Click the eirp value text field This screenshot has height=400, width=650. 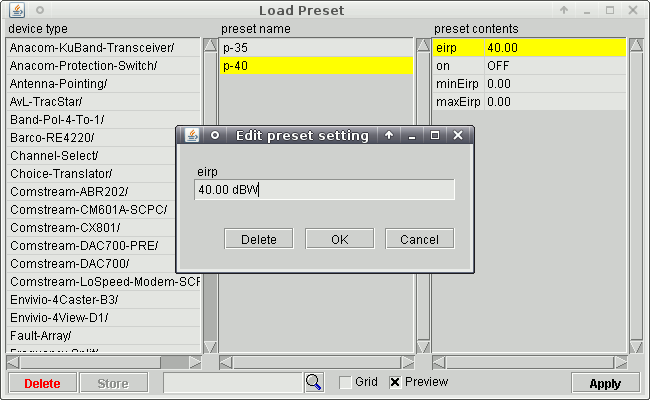pos(324,190)
